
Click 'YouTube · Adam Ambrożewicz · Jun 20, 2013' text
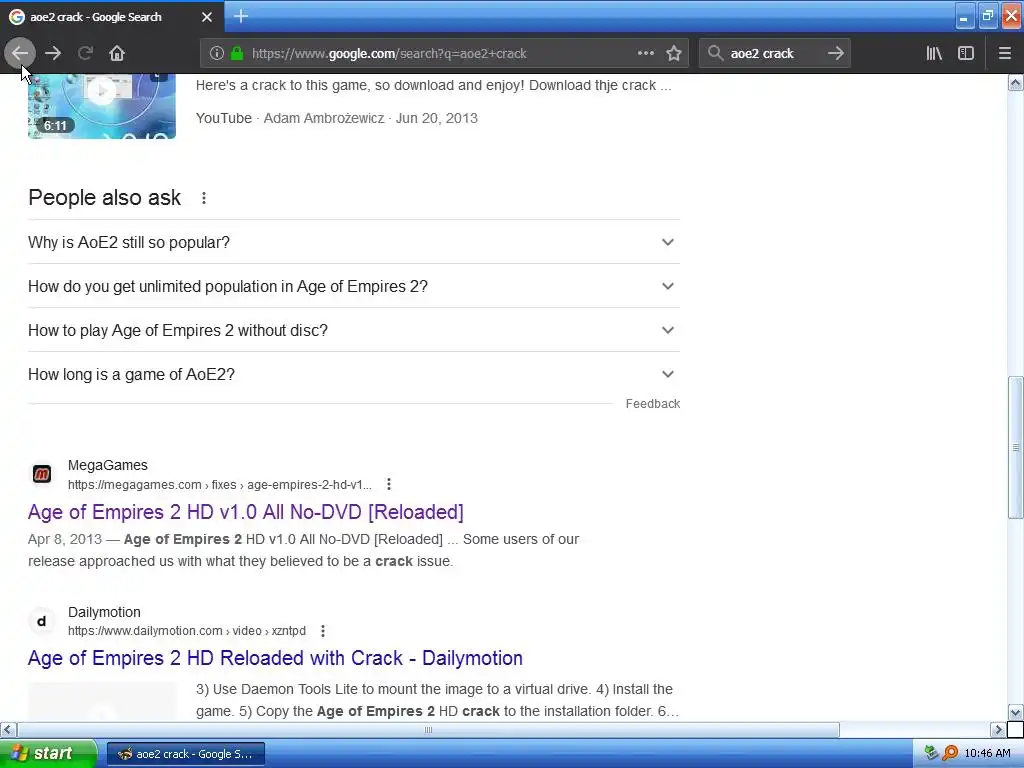click(337, 118)
